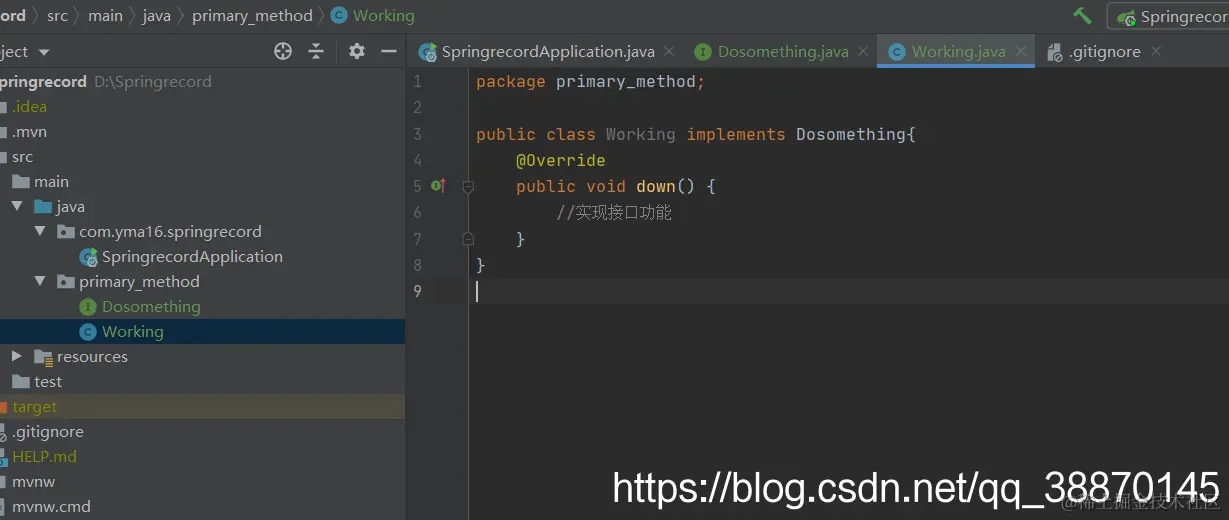Screen dimensions: 1229x520
Task: Click line number 3 in the gutter
Action: pos(417,134)
